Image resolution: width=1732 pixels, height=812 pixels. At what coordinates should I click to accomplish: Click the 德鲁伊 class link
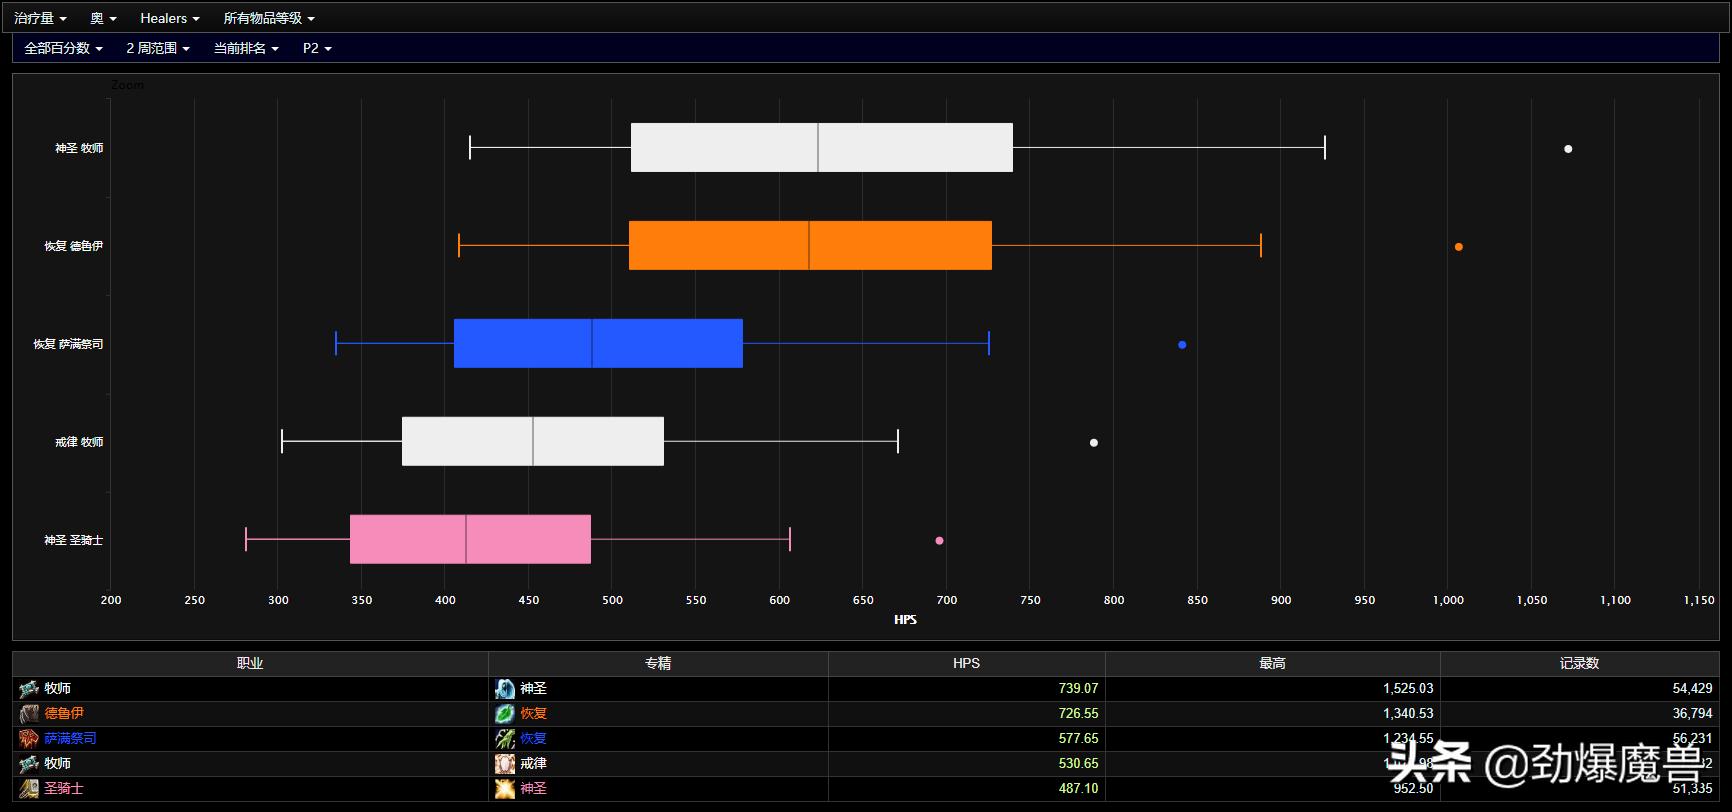click(x=64, y=714)
